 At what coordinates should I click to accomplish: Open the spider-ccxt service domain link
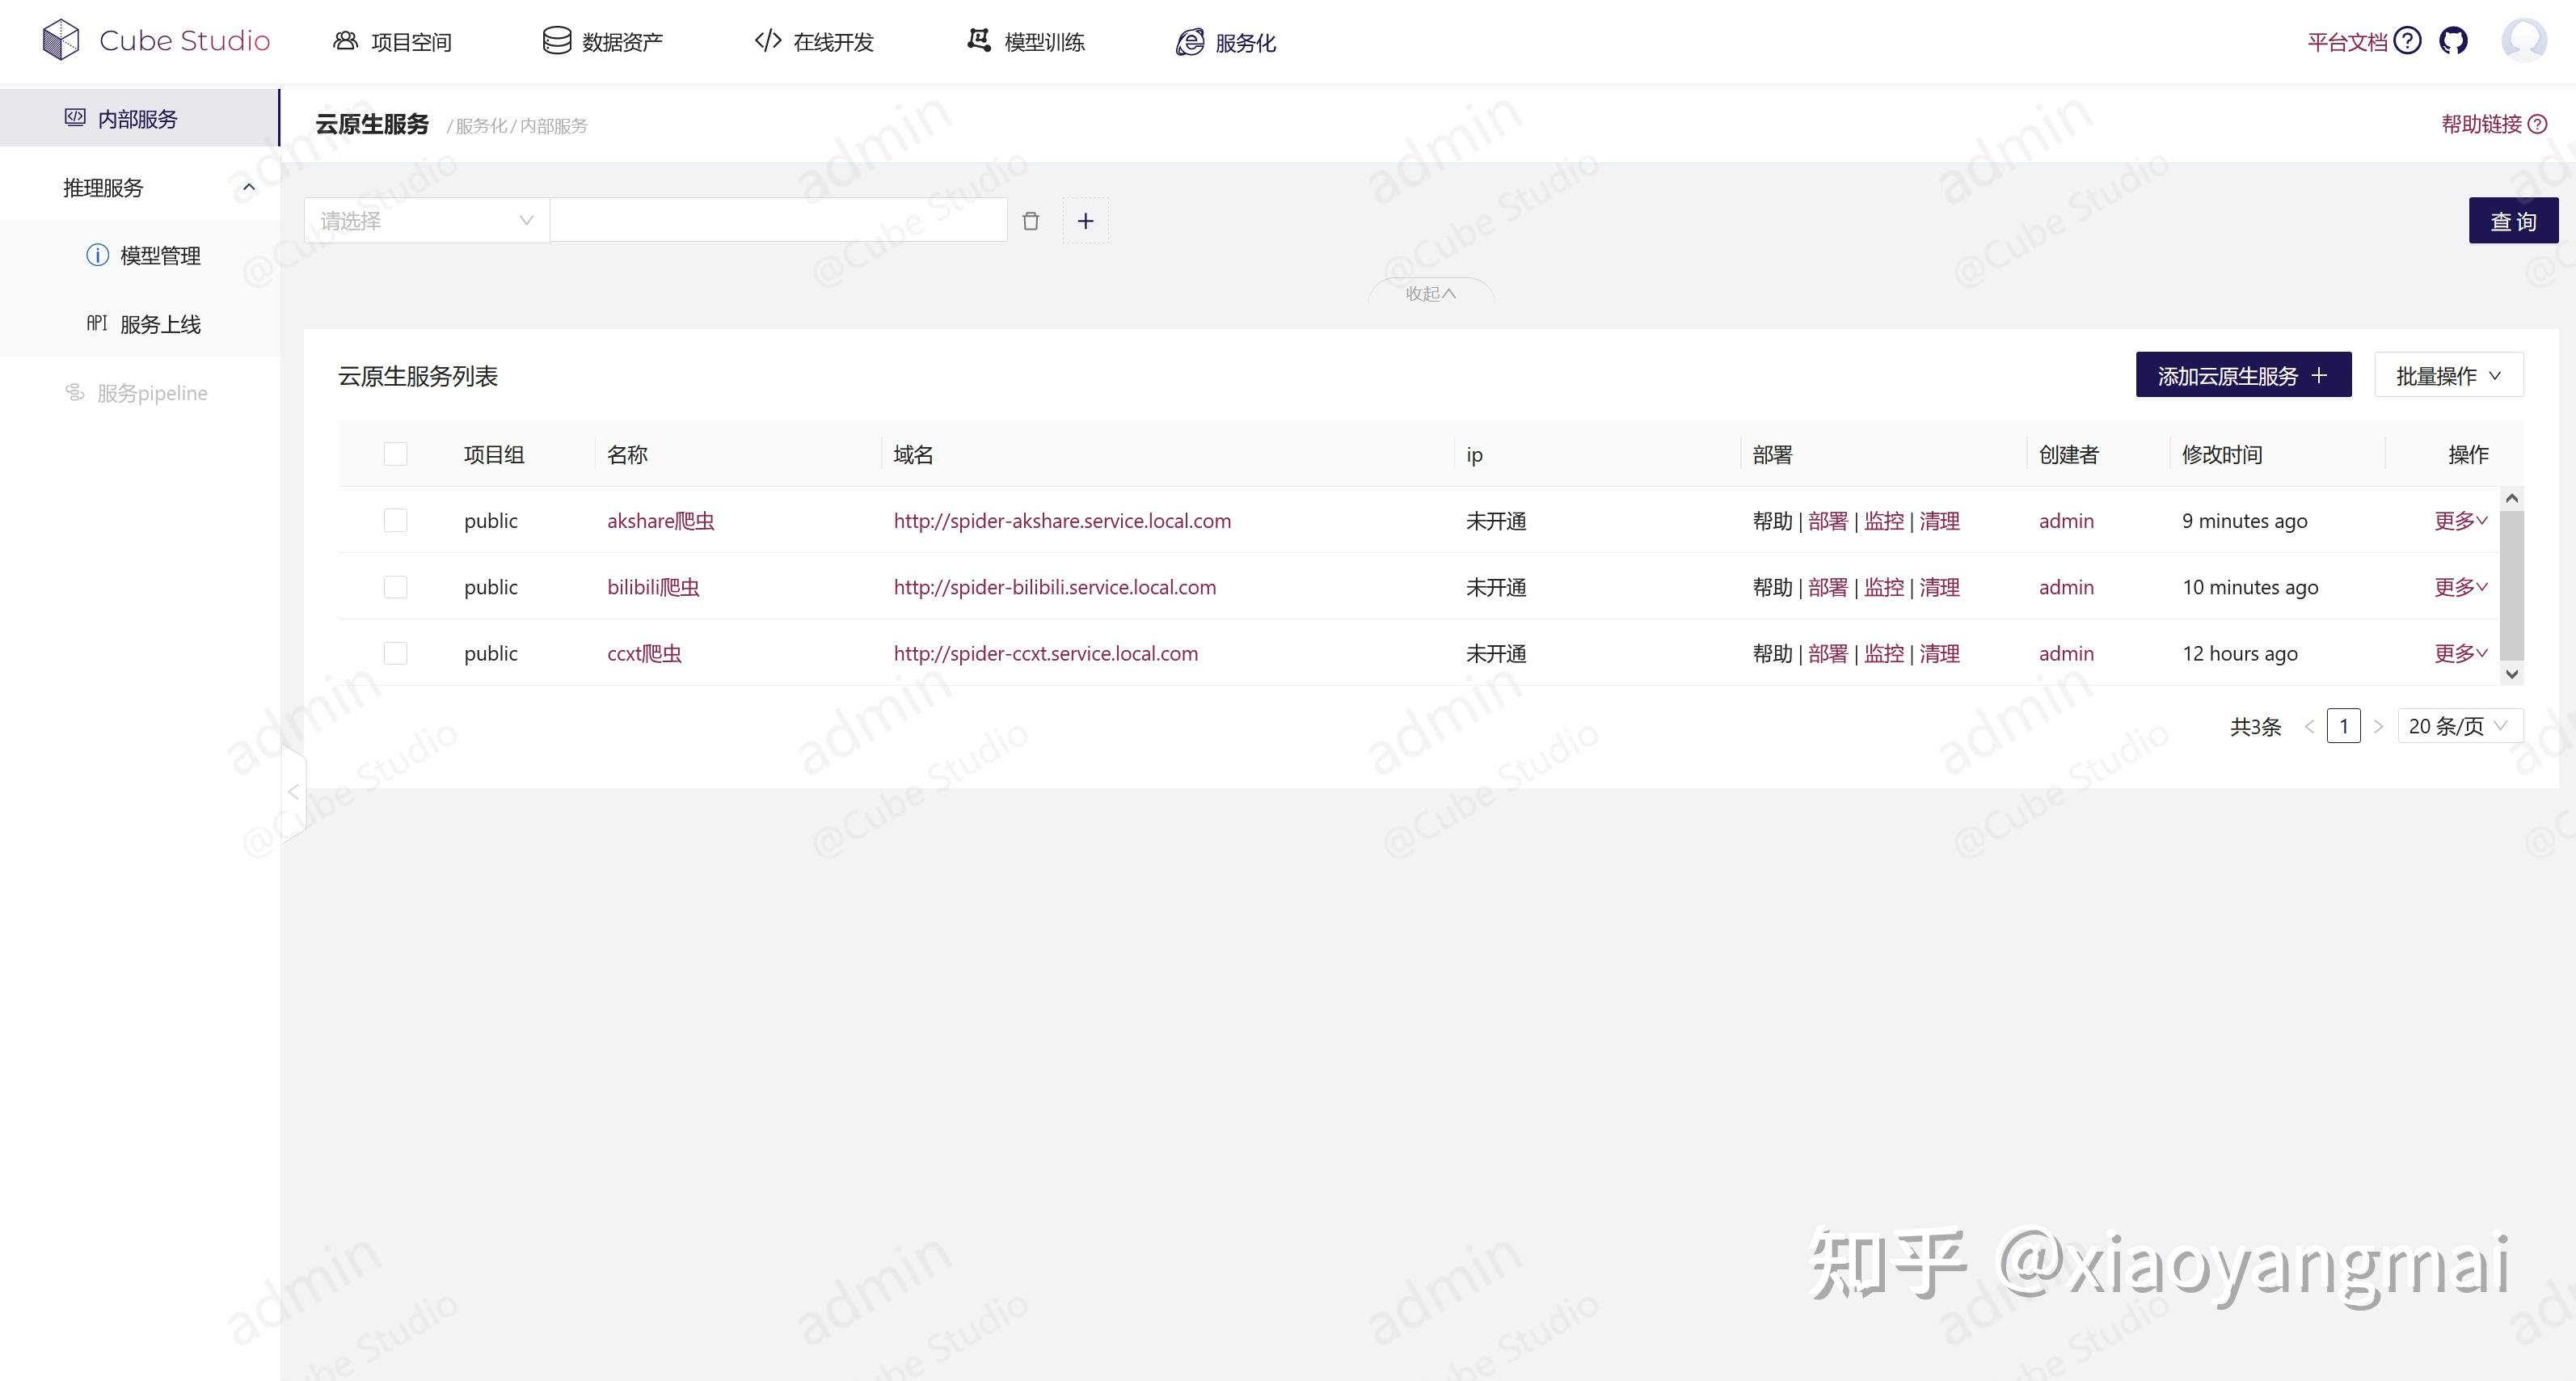click(x=1045, y=653)
